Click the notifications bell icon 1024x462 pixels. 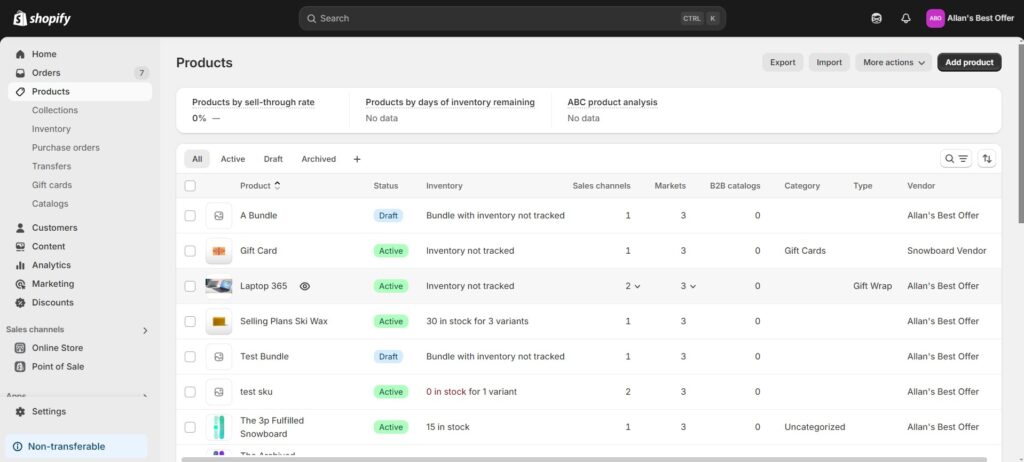(906, 18)
